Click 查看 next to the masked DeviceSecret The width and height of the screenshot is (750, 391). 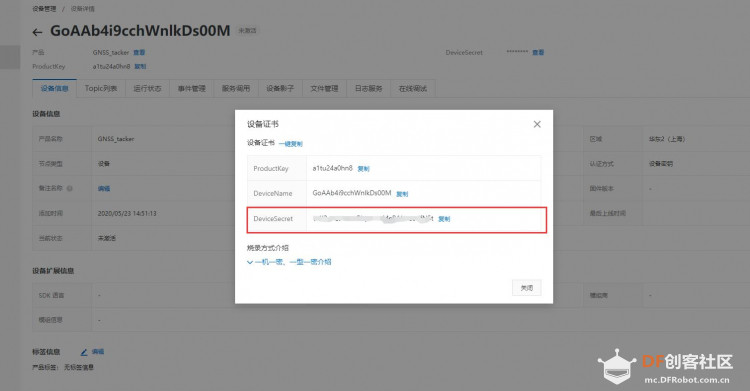[x=538, y=52]
